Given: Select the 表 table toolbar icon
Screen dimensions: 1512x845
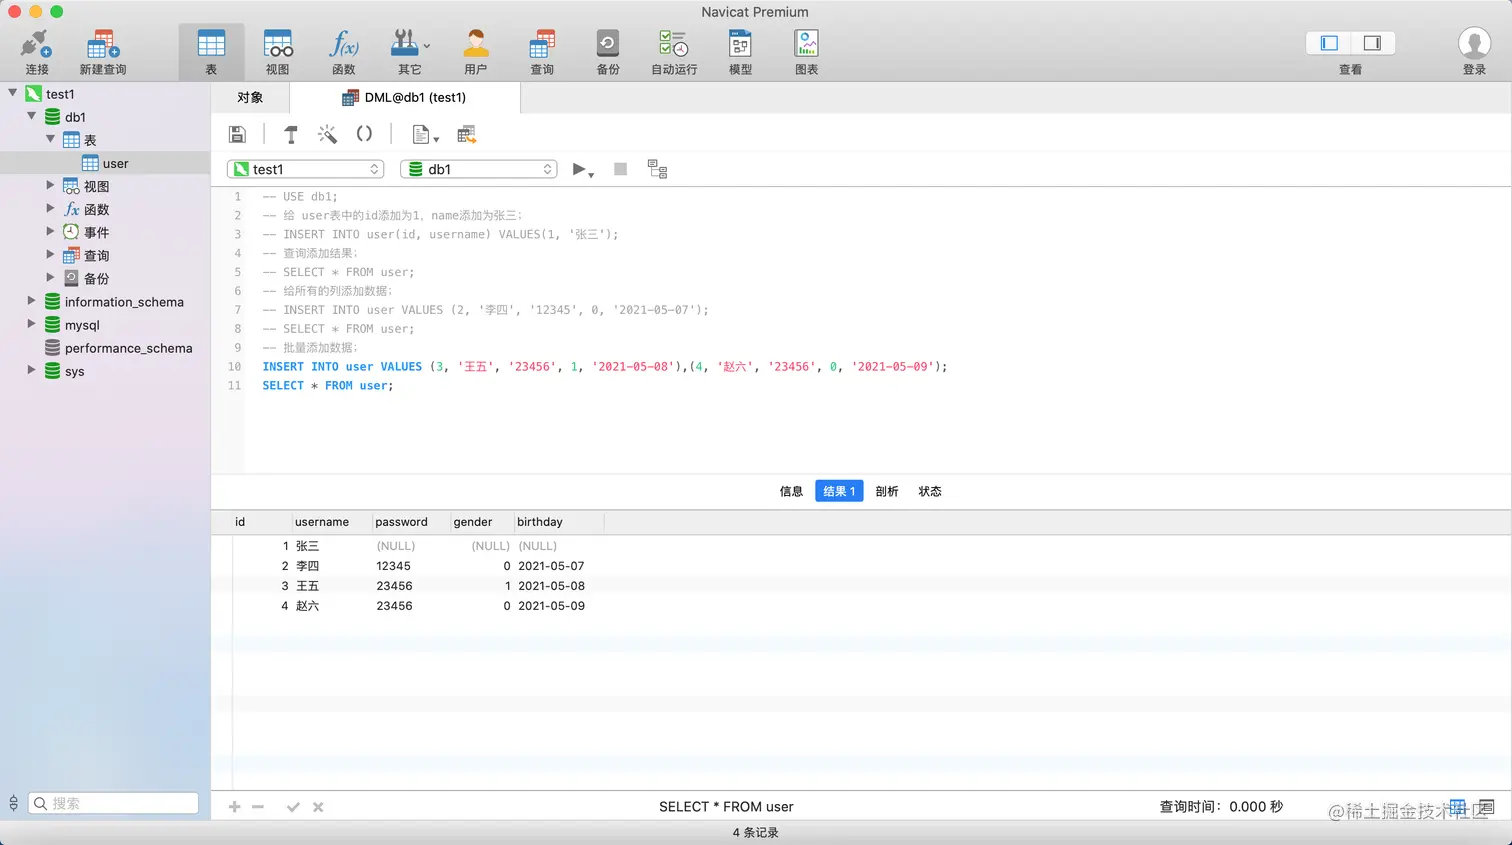Looking at the screenshot, I should pyautogui.click(x=211, y=52).
